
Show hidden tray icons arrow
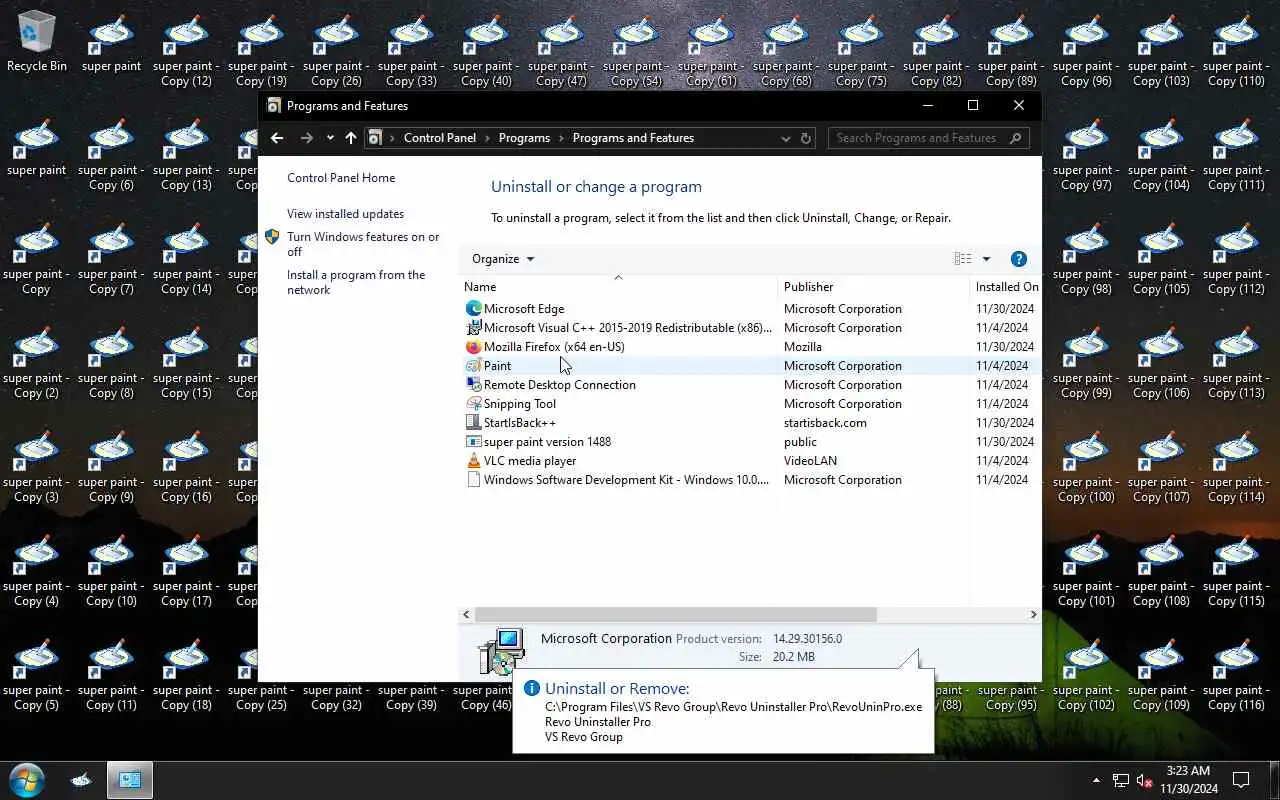tap(1097, 780)
